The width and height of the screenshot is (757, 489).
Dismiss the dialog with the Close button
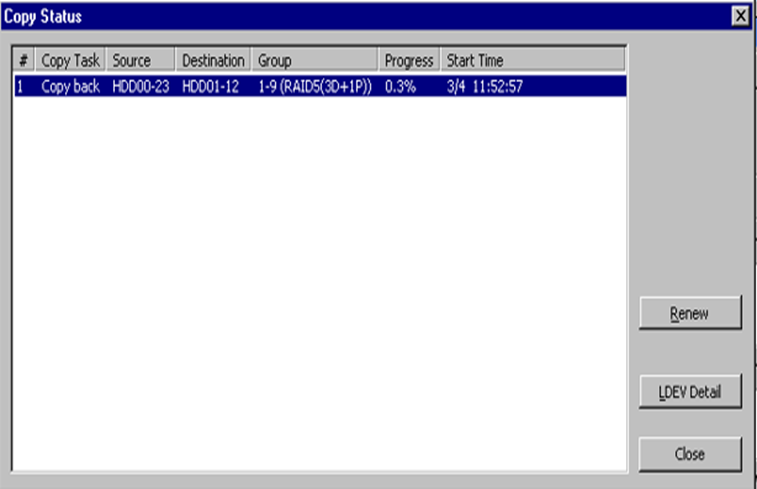click(690, 454)
